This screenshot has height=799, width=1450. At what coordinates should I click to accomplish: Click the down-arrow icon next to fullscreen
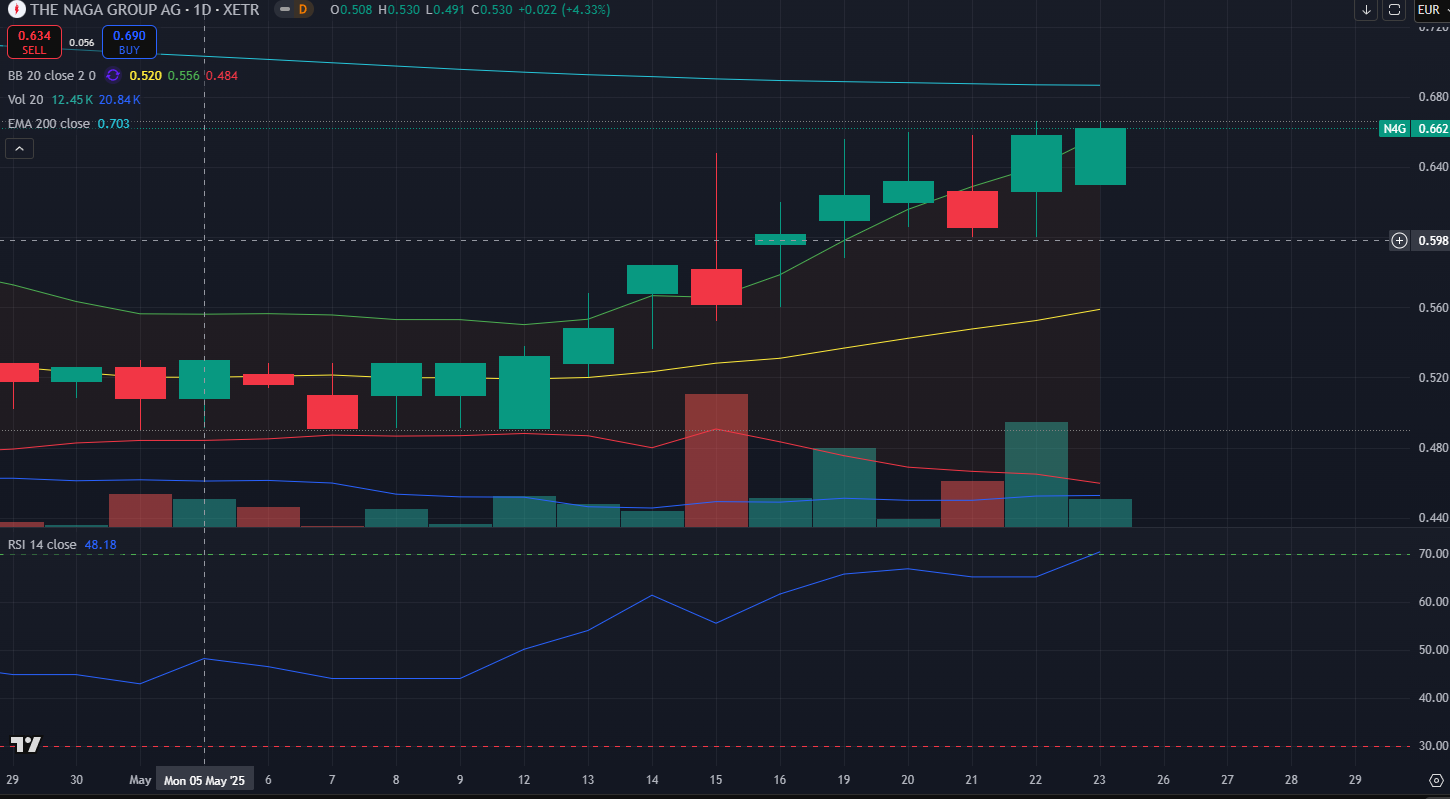pos(1367,10)
